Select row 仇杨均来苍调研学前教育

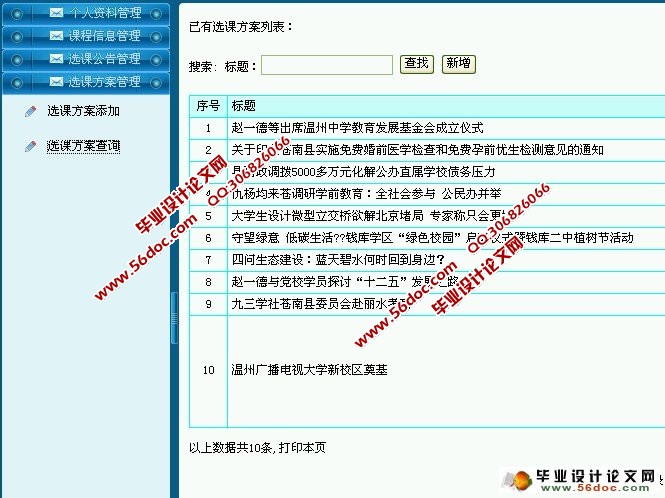[427, 194]
